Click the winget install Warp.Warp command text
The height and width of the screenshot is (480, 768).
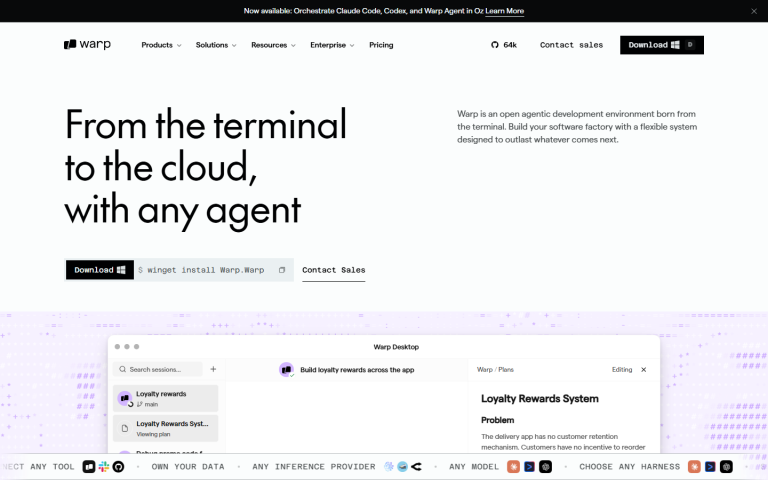coord(206,270)
